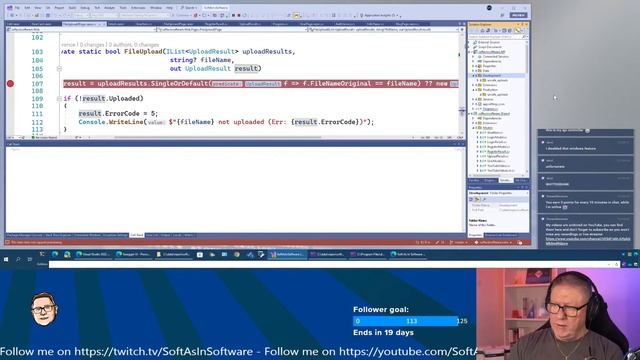Open the File menu

pos(17,8)
